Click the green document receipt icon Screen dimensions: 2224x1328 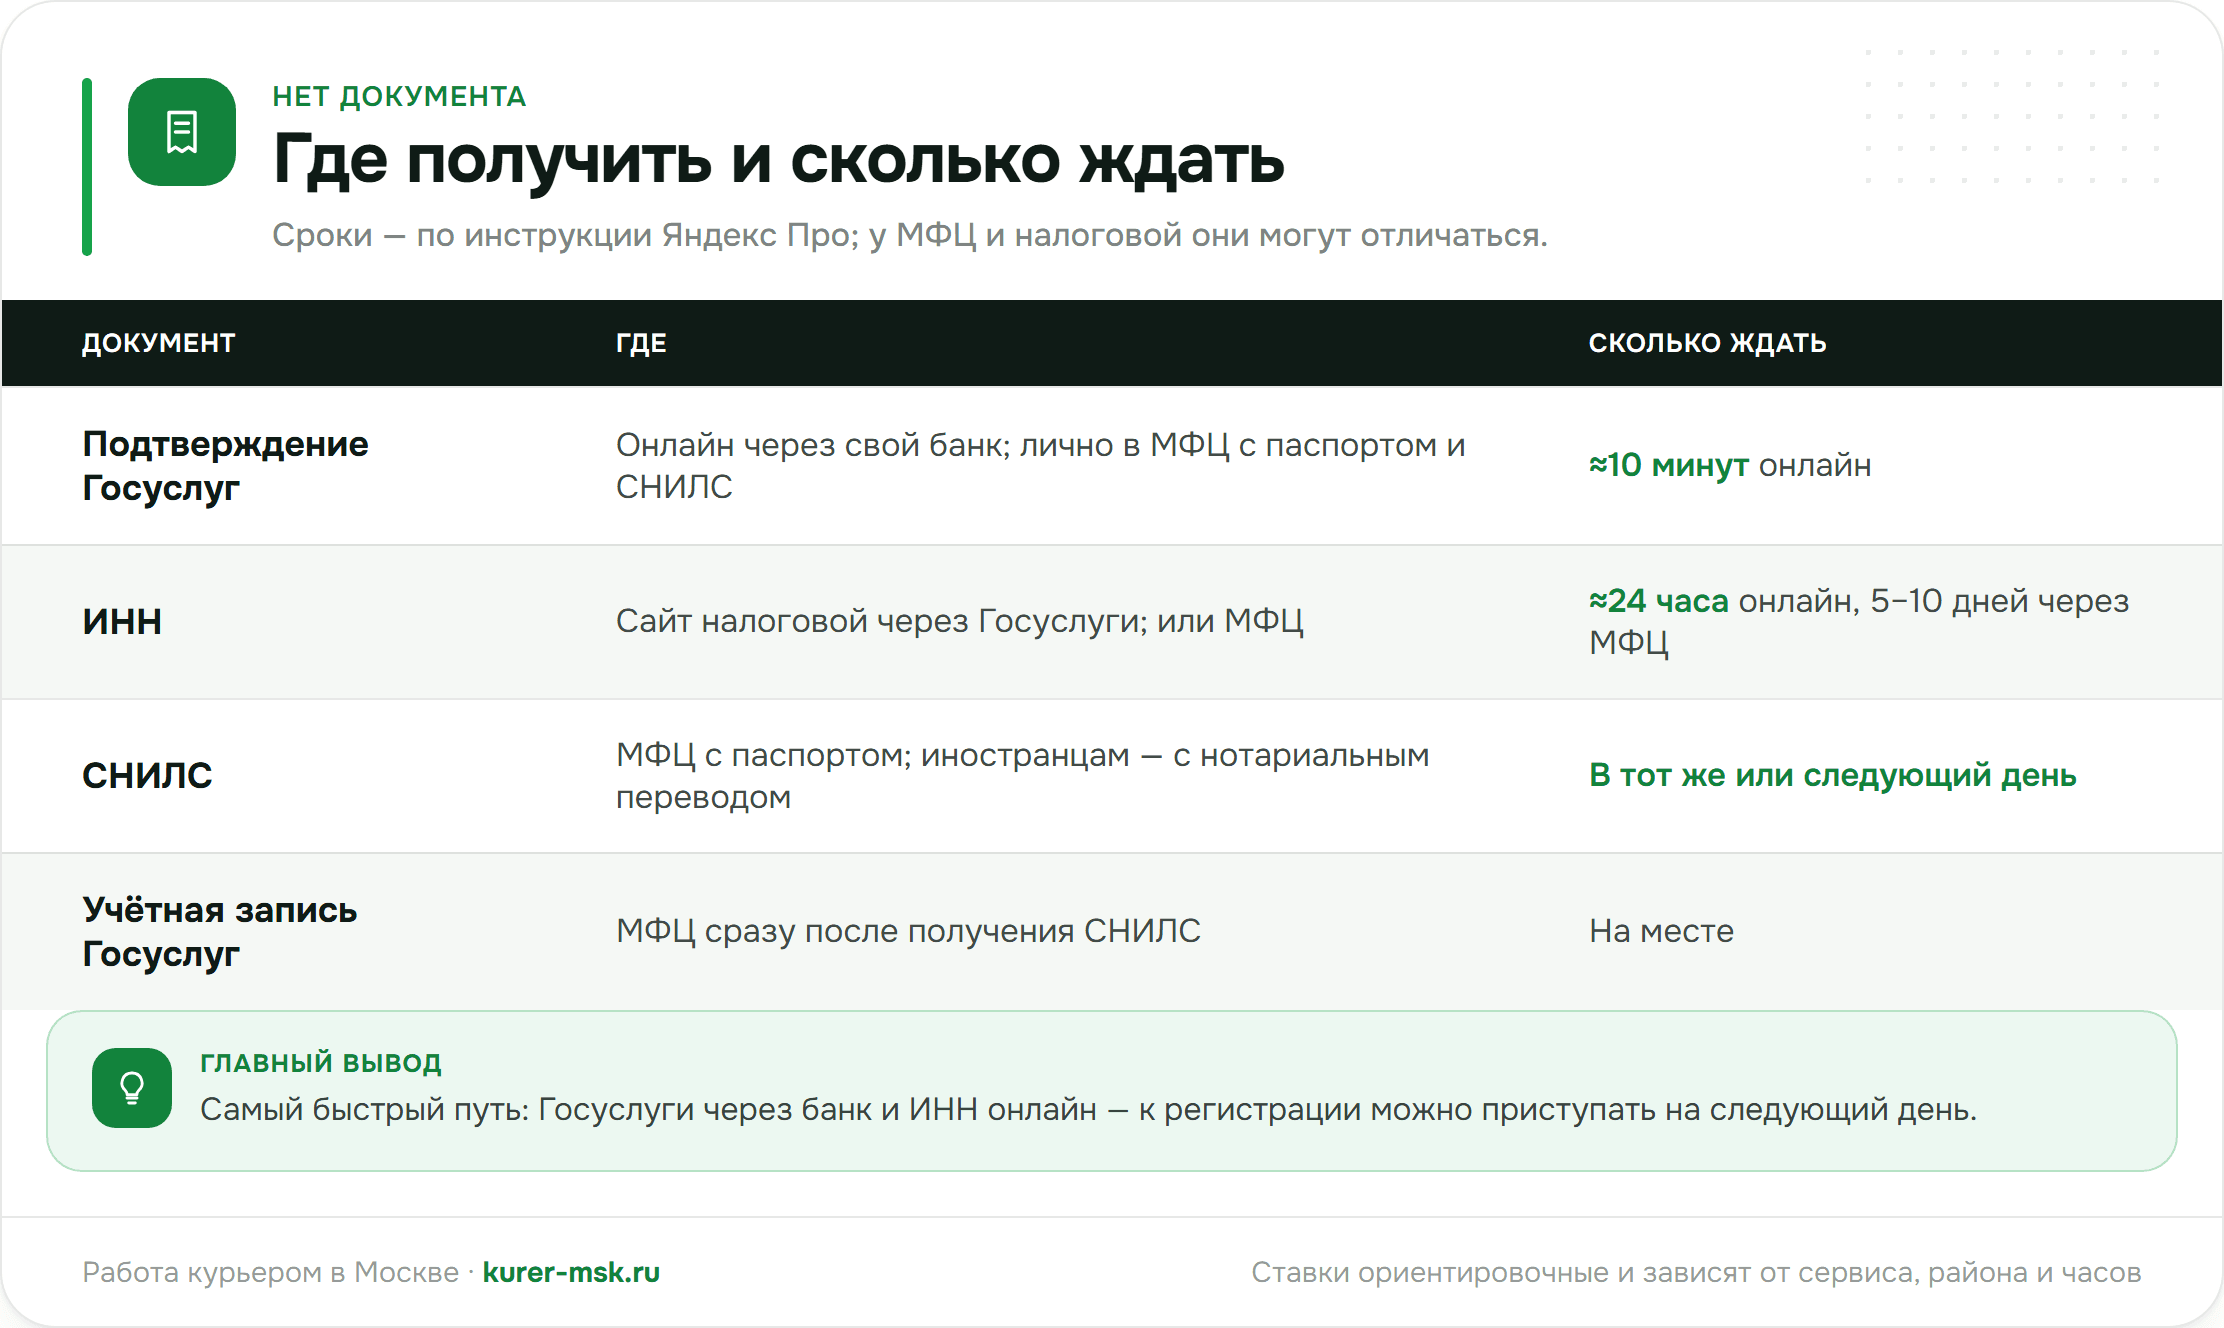coord(182,132)
